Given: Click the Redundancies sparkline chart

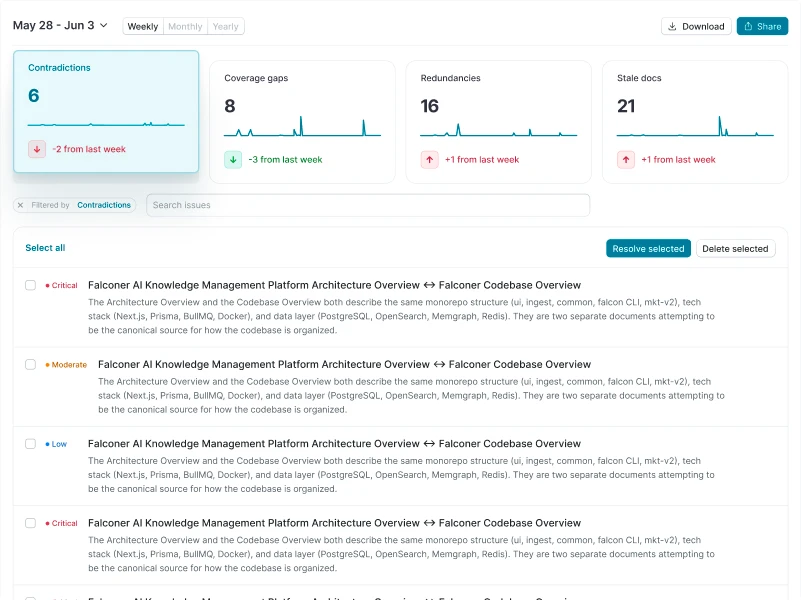Looking at the screenshot, I should 498,130.
